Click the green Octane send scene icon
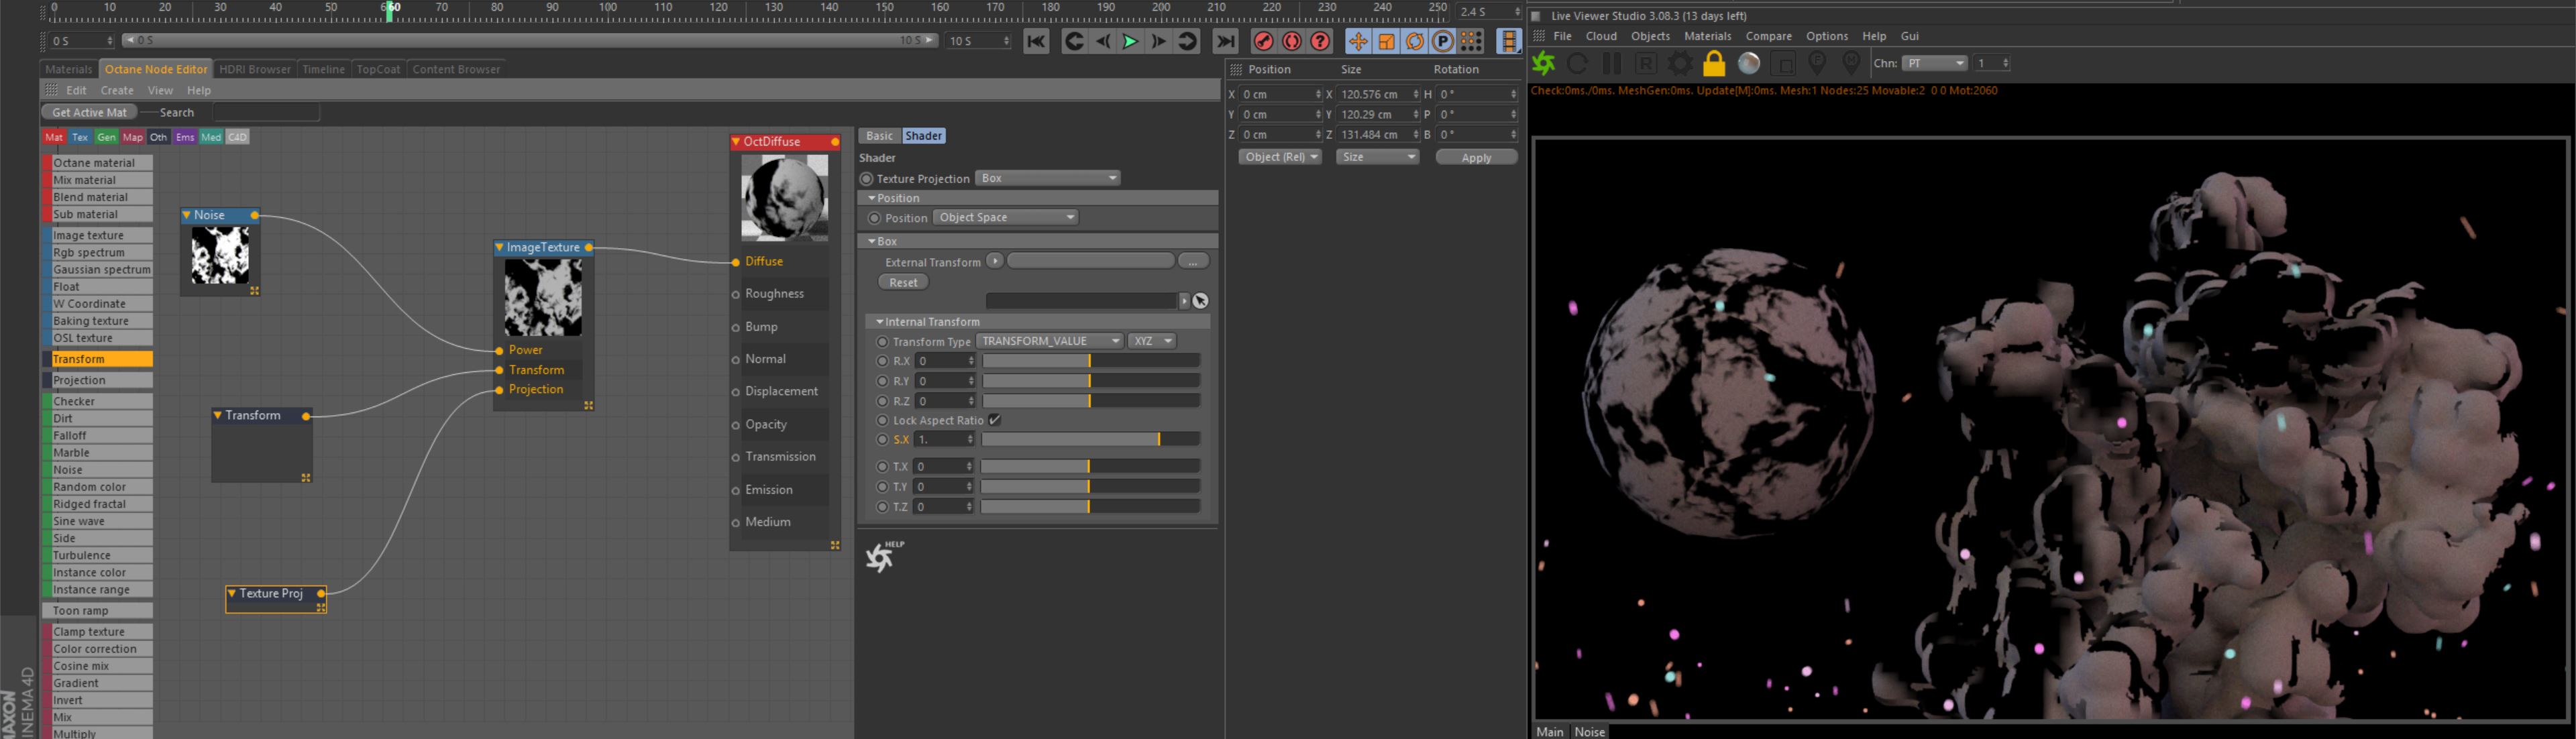 (x=1544, y=64)
